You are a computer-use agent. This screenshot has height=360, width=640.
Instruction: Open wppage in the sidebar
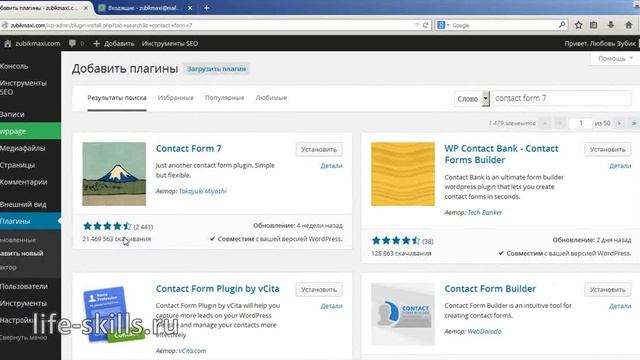click(x=30, y=131)
